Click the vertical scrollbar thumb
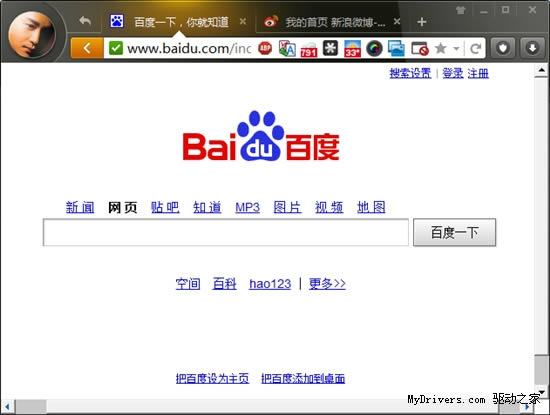 click(x=542, y=370)
